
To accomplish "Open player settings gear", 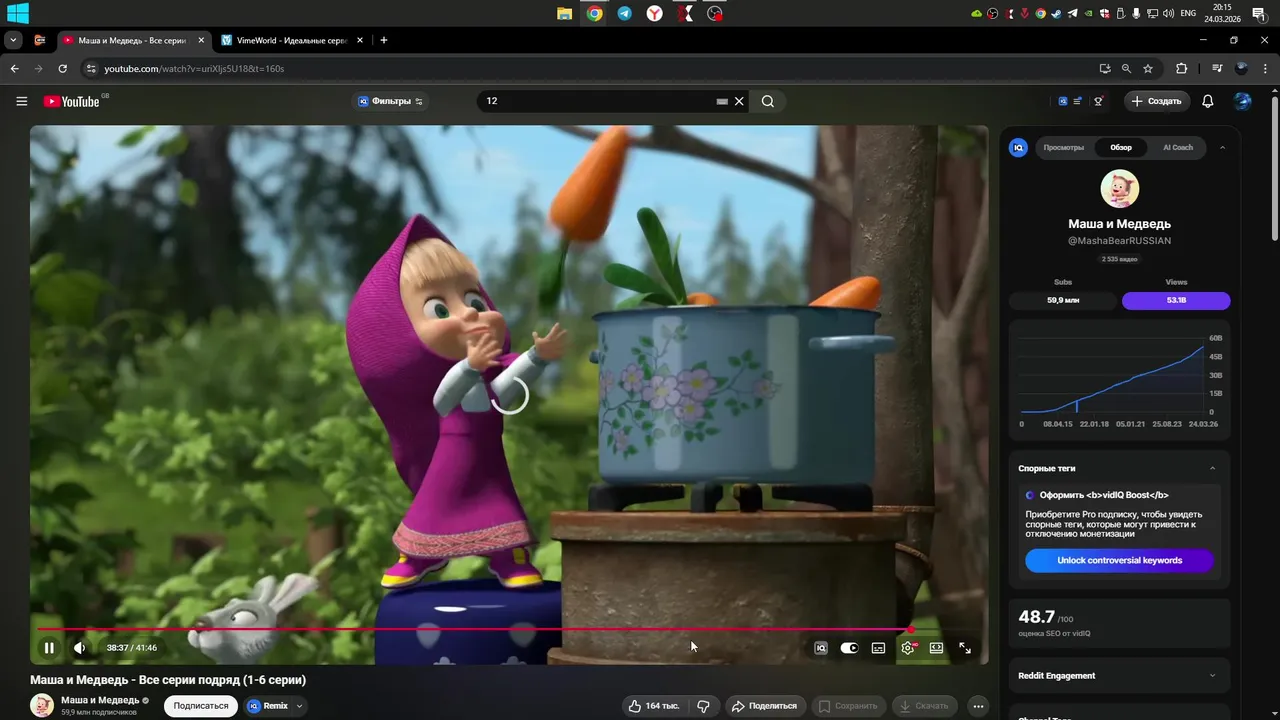I will [x=908, y=648].
